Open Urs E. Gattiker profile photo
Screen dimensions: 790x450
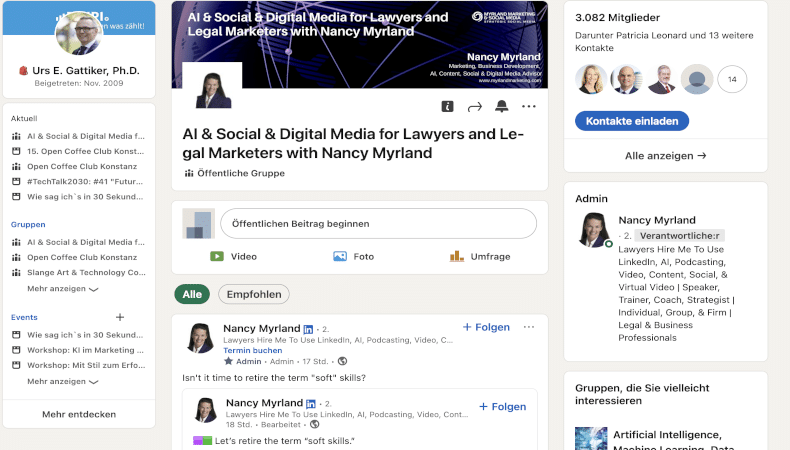tap(79, 33)
